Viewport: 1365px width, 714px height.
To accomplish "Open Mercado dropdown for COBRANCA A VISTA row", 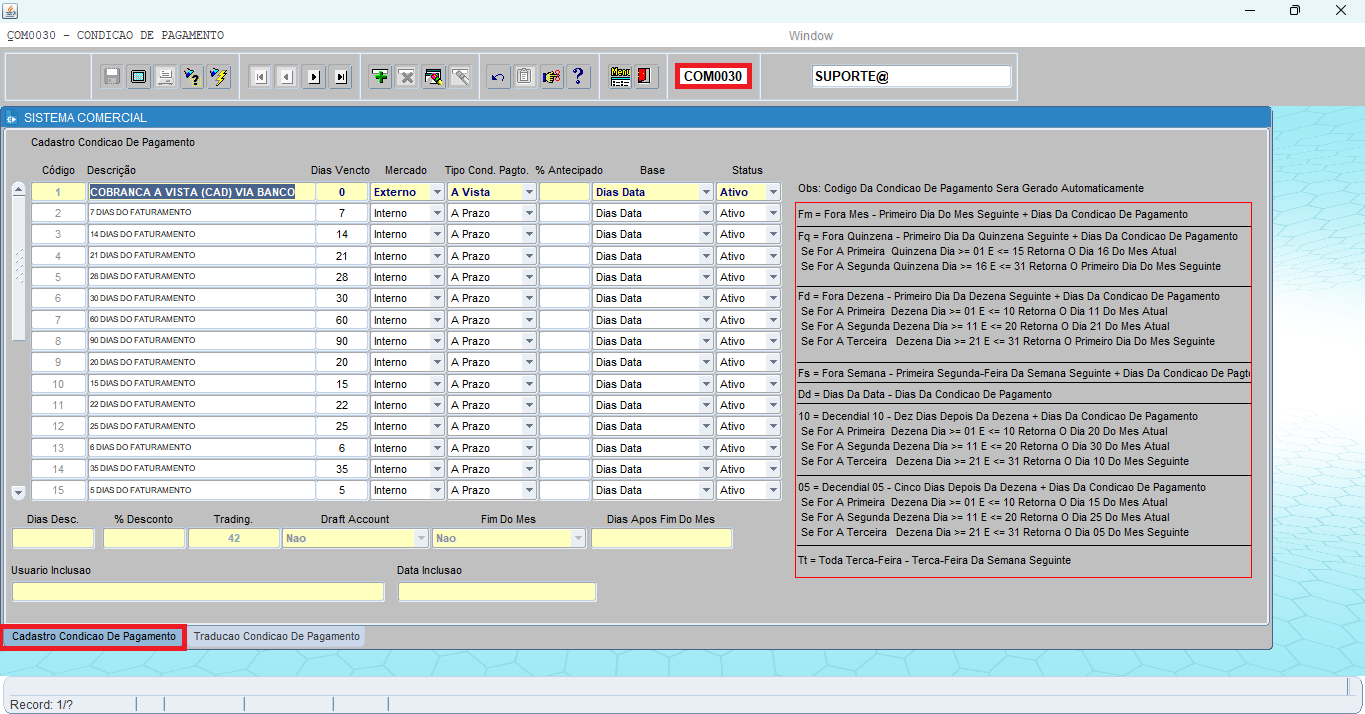I will (x=436, y=192).
